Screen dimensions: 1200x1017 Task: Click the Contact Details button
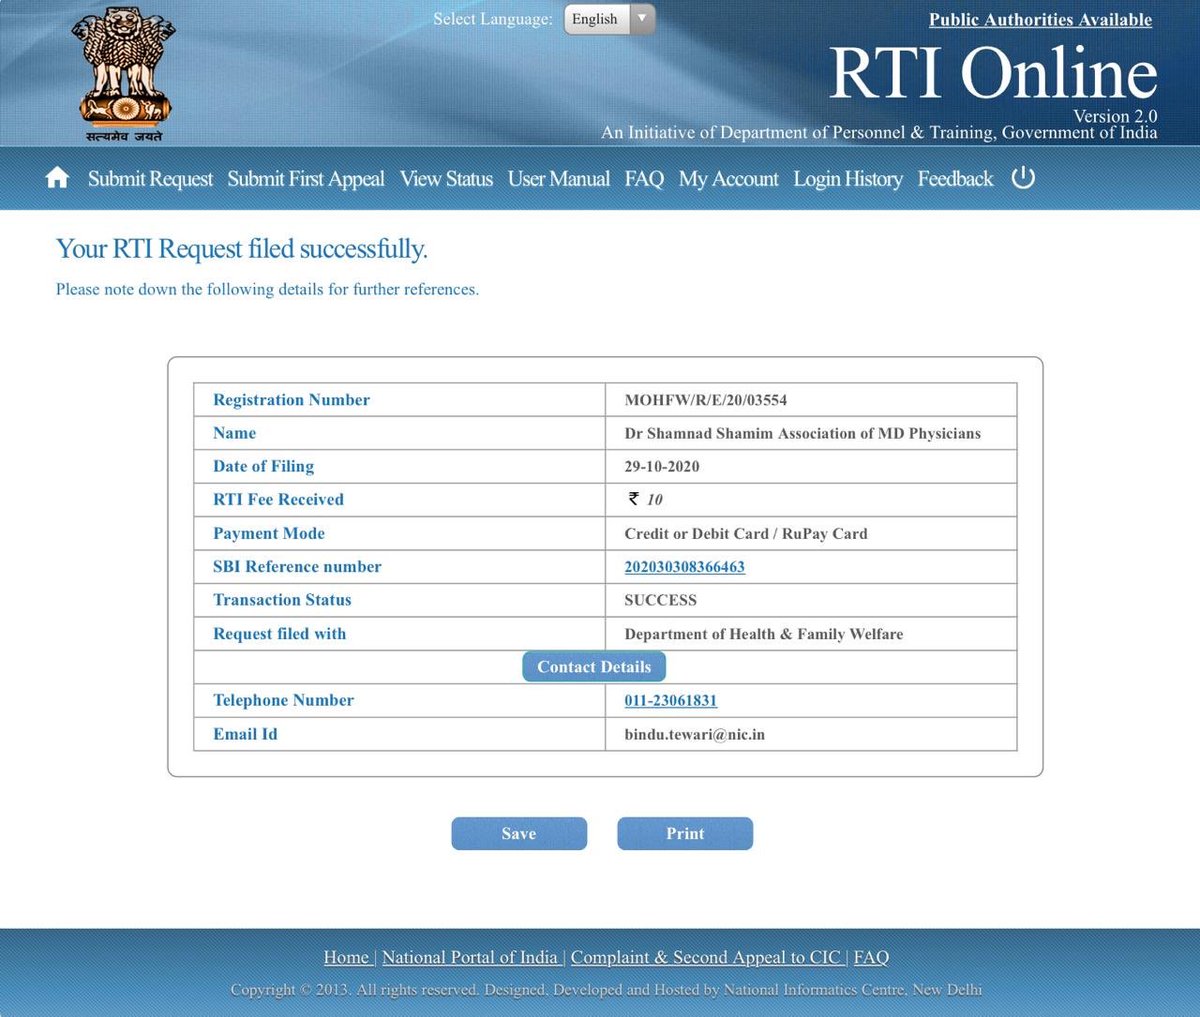coord(594,667)
